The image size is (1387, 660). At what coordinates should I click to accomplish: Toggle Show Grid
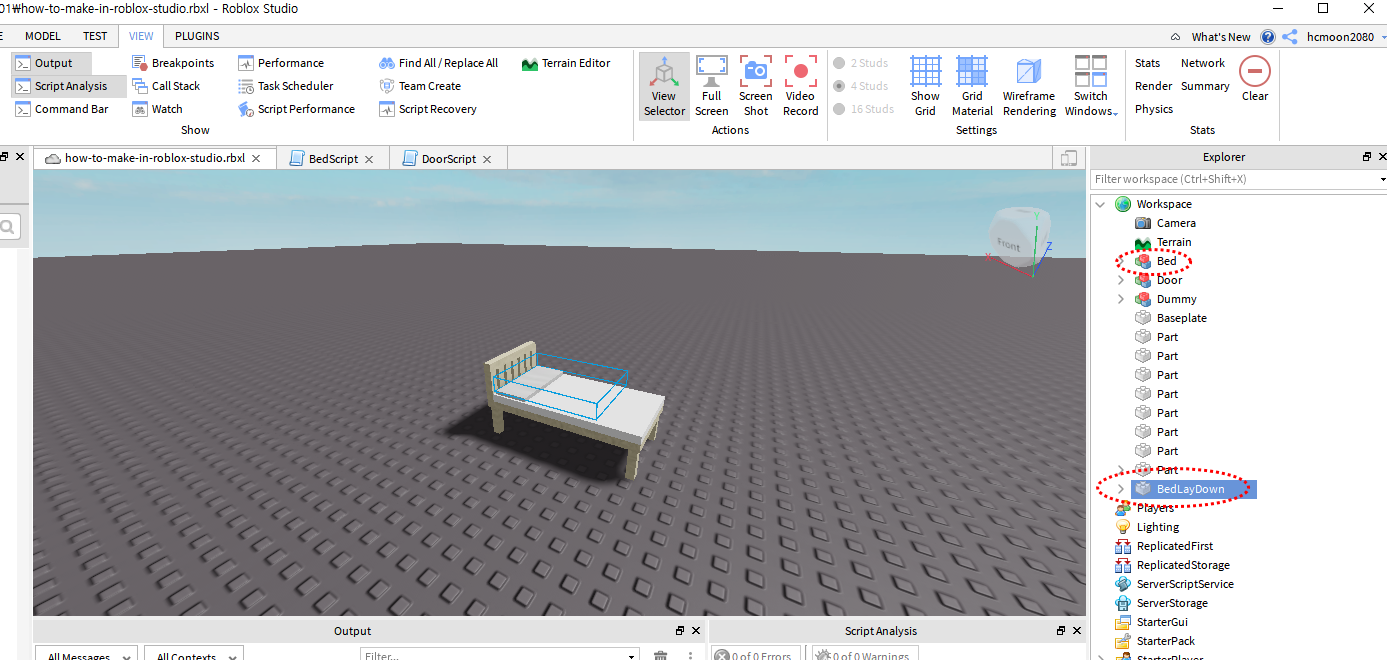pyautogui.click(x=925, y=86)
